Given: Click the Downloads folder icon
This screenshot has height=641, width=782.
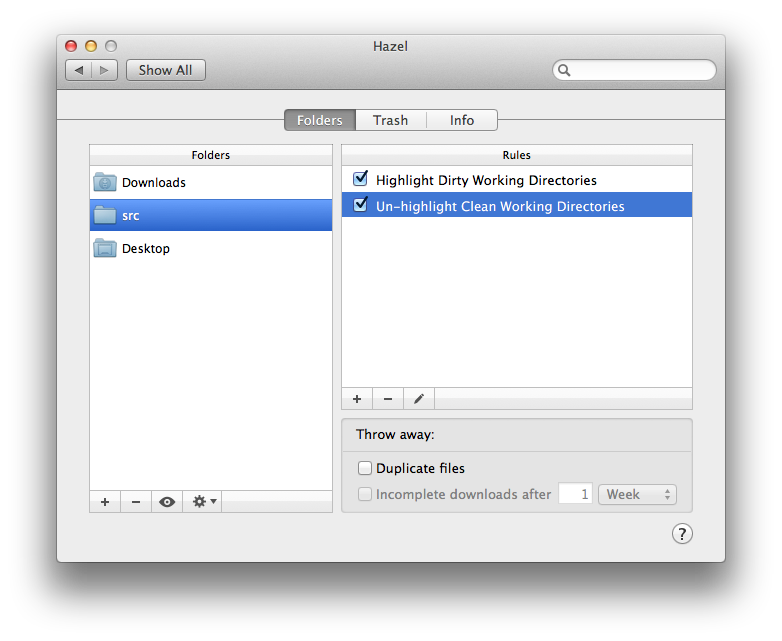Looking at the screenshot, I should click(x=105, y=182).
